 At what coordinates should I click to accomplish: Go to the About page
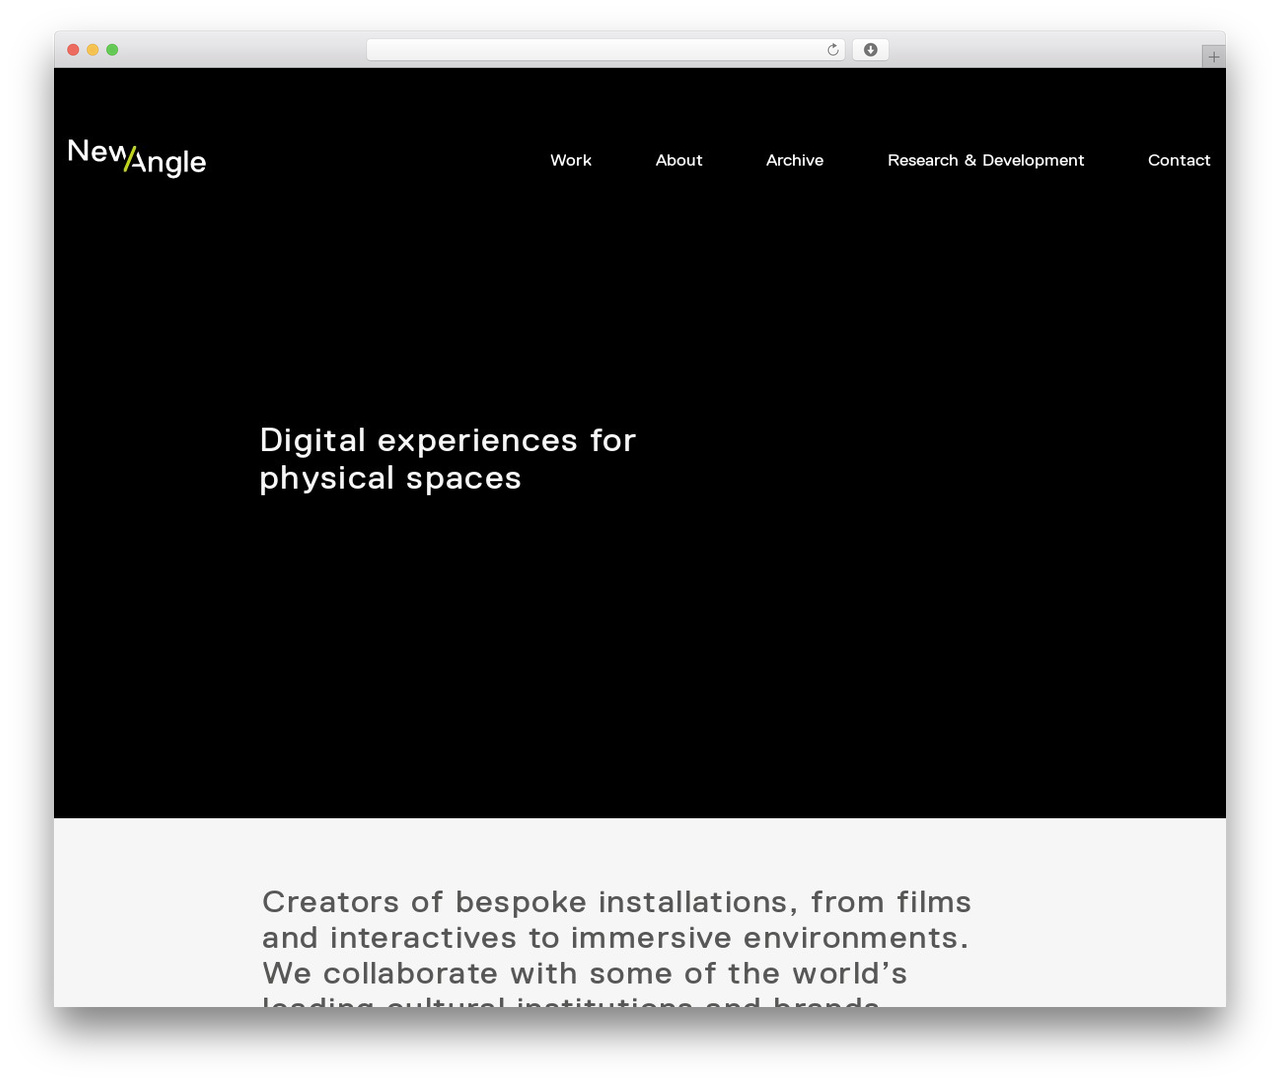tap(679, 160)
